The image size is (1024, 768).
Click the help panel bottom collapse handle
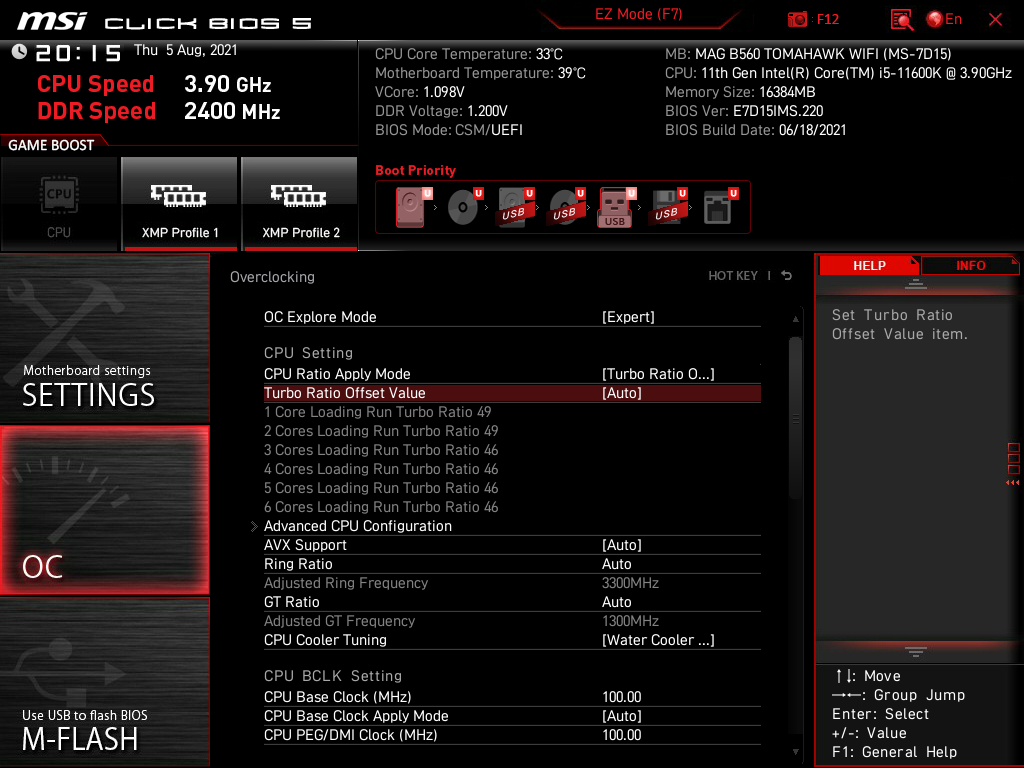pos(916,651)
